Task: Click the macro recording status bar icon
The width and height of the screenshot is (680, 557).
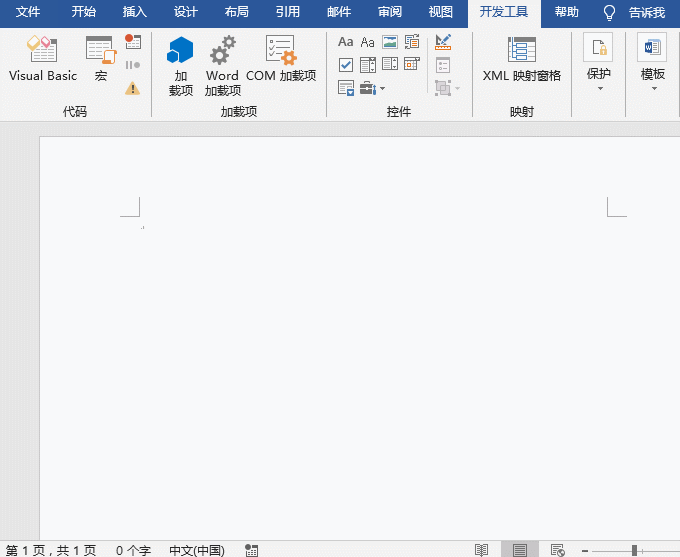Action: pos(252,550)
